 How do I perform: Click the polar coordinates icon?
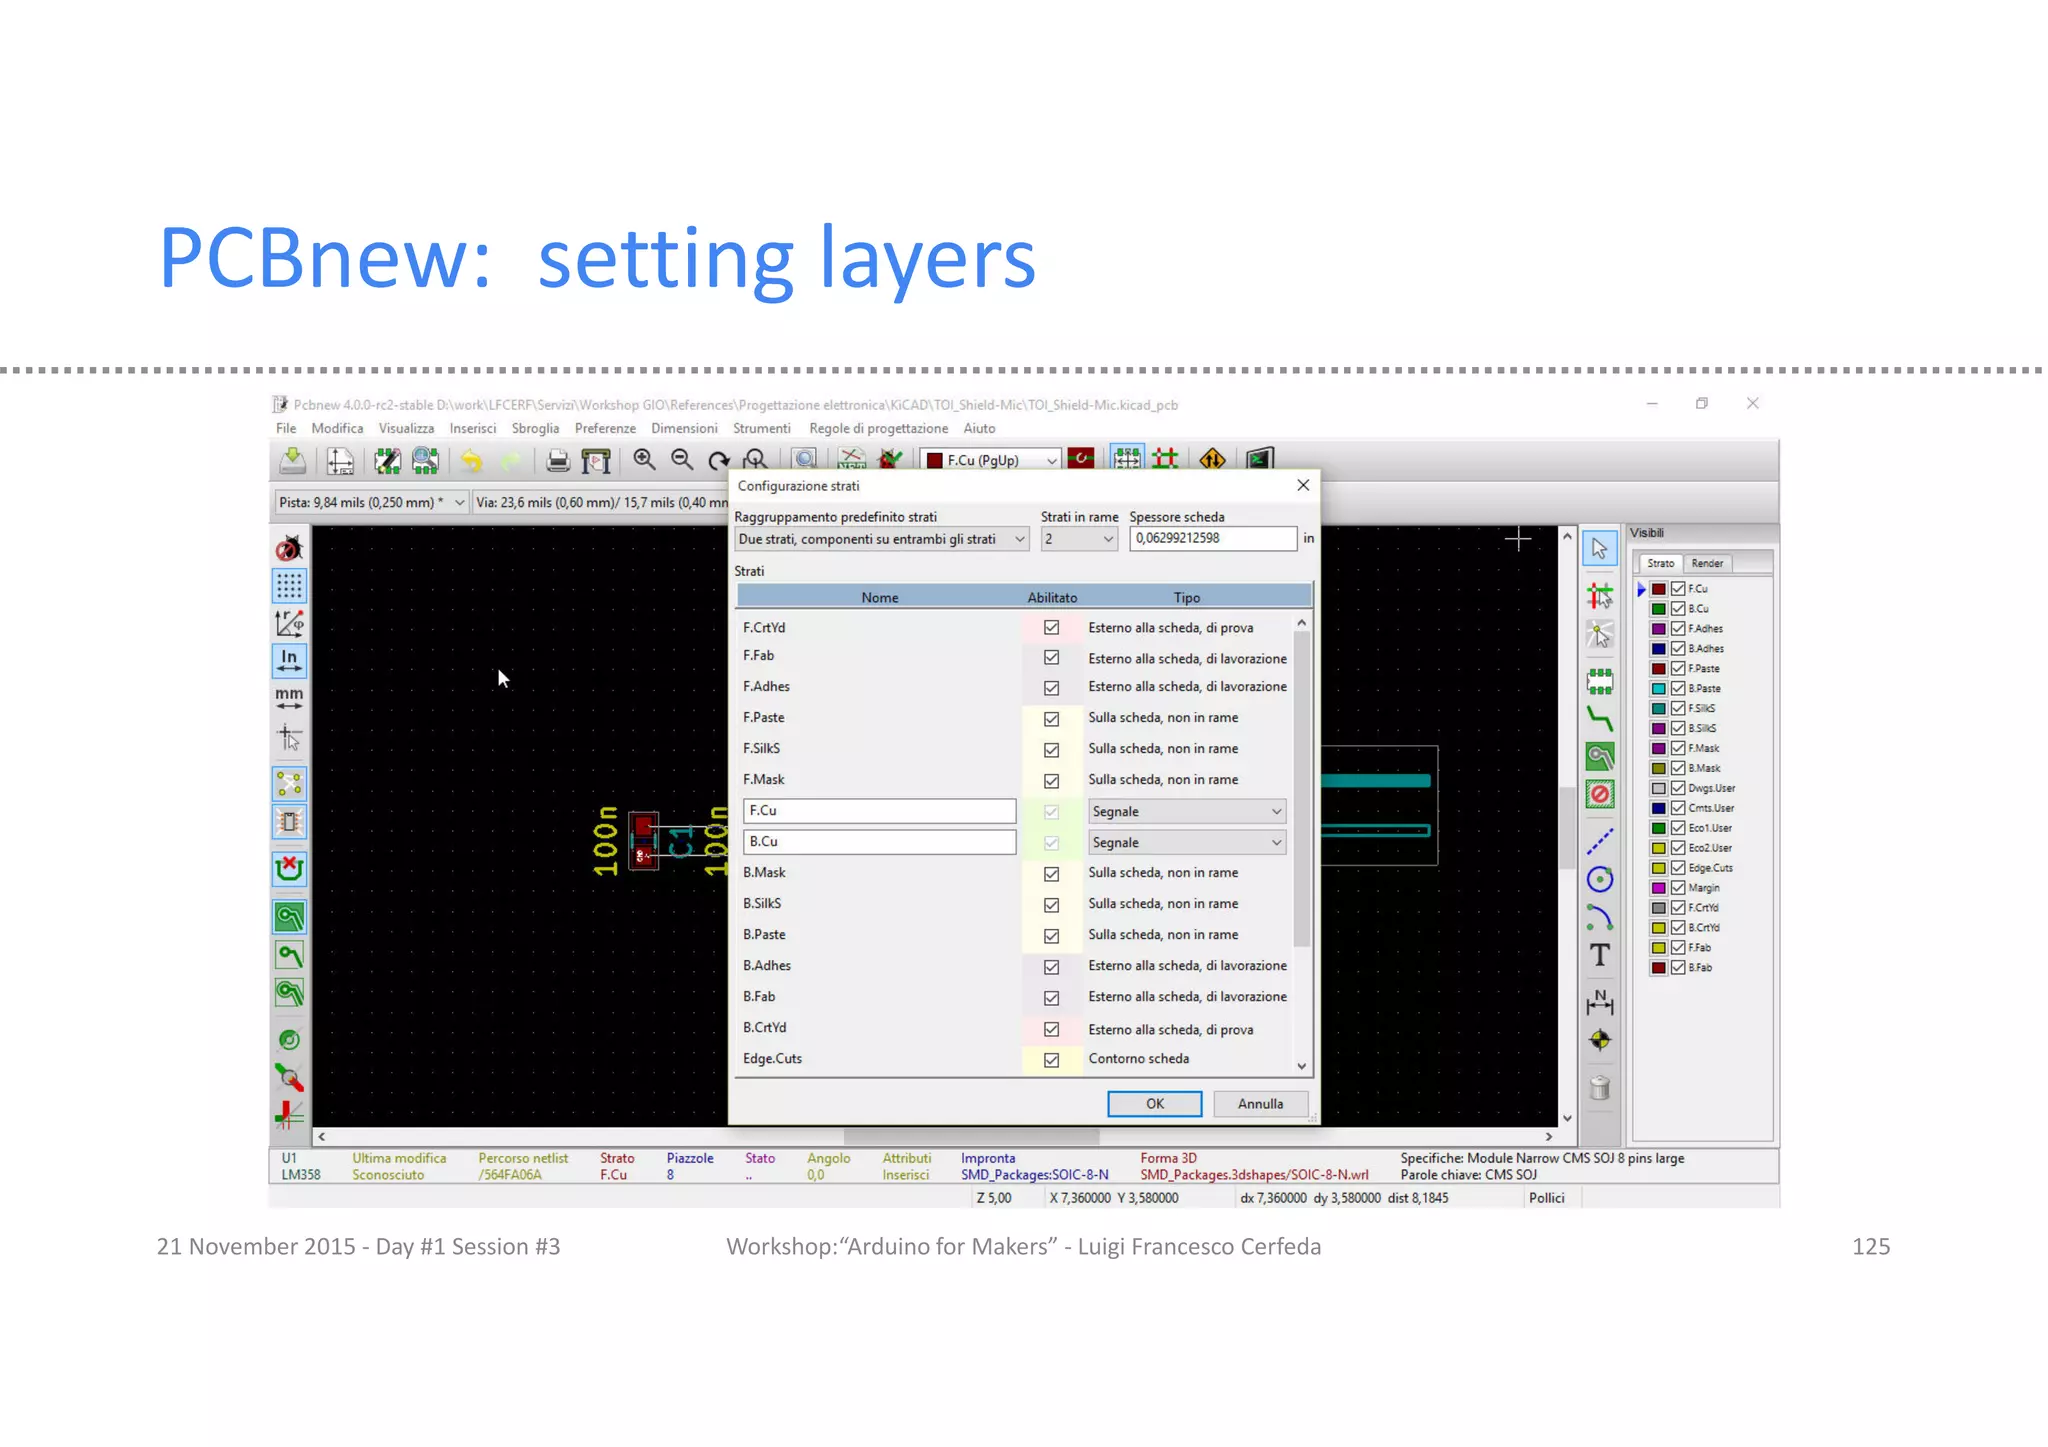289,623
